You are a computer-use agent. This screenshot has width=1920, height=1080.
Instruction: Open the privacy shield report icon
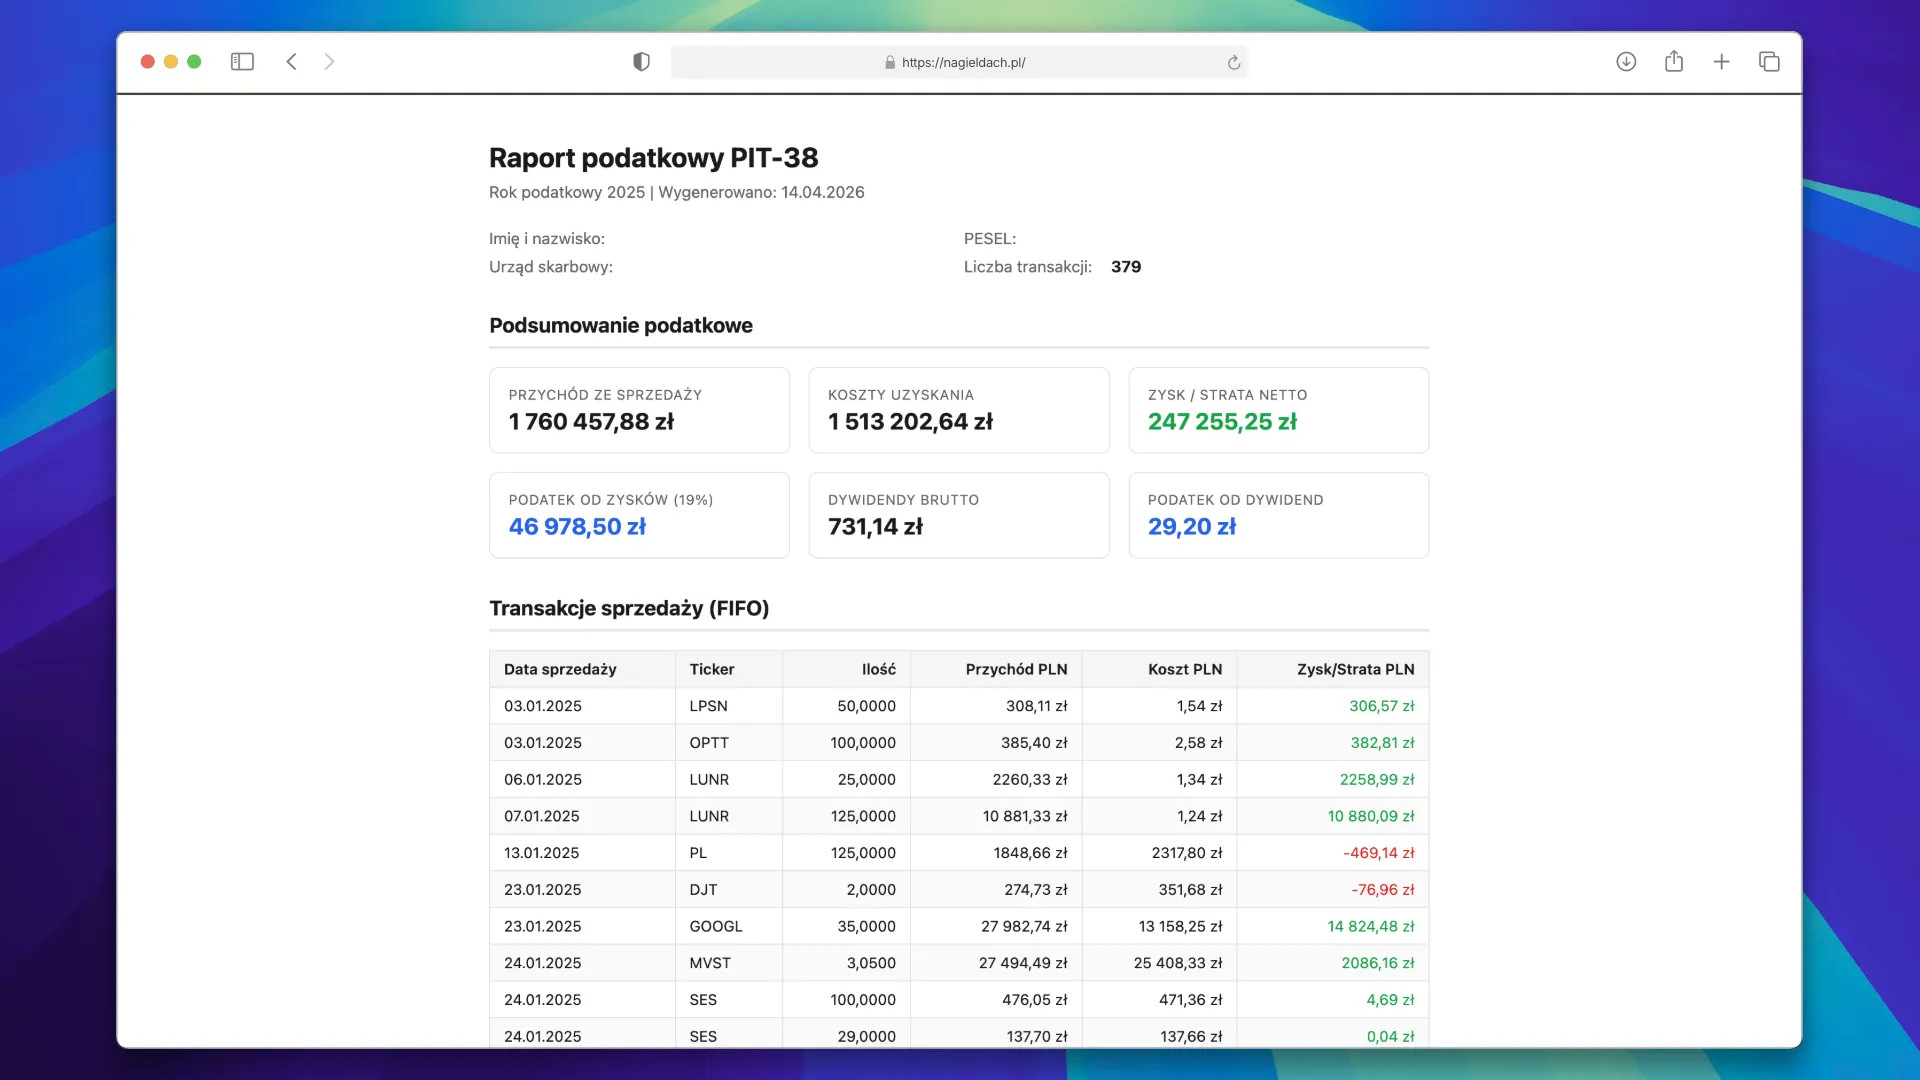tap(641, 62)
